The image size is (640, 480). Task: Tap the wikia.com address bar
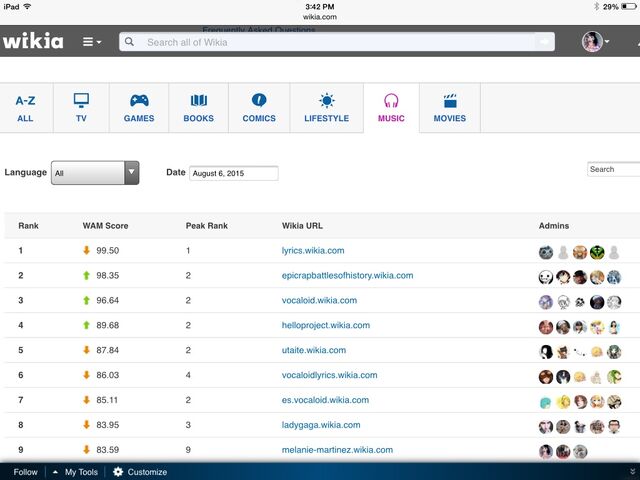320,17
